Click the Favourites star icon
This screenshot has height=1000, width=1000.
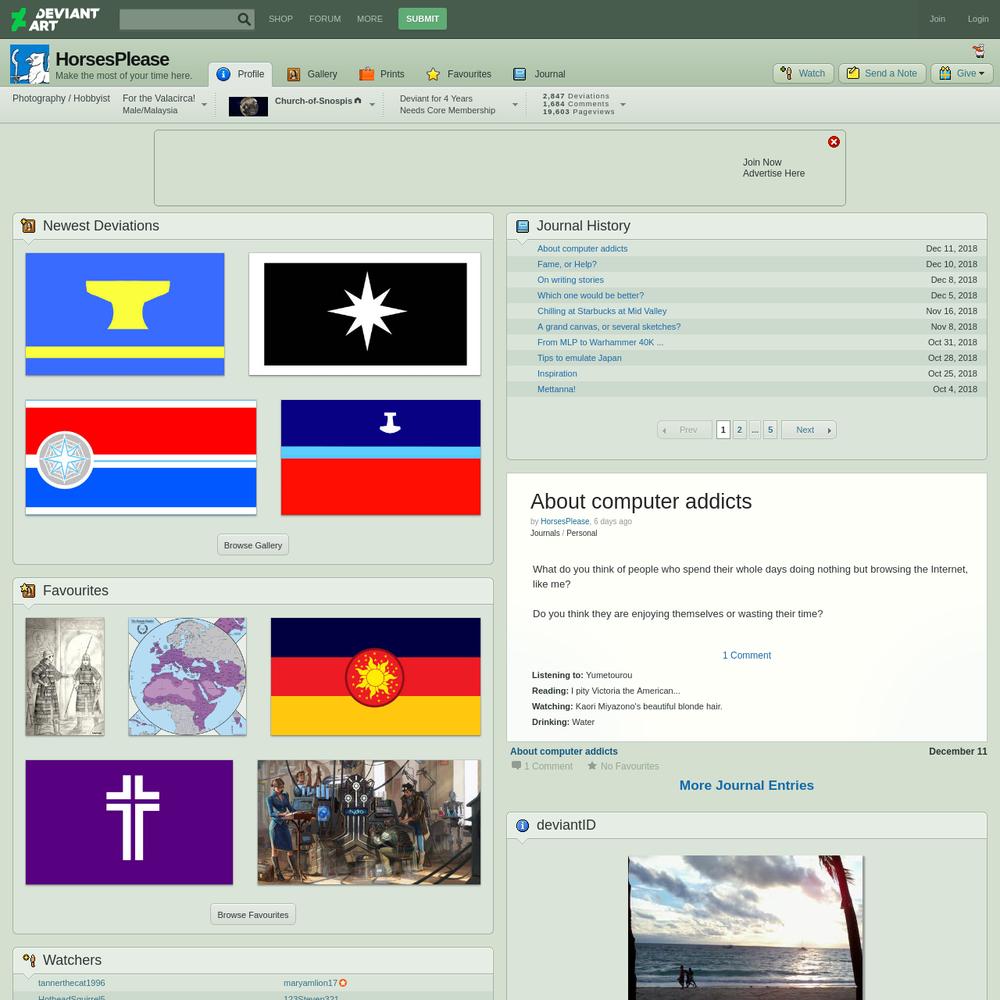[x=433, y=75]
